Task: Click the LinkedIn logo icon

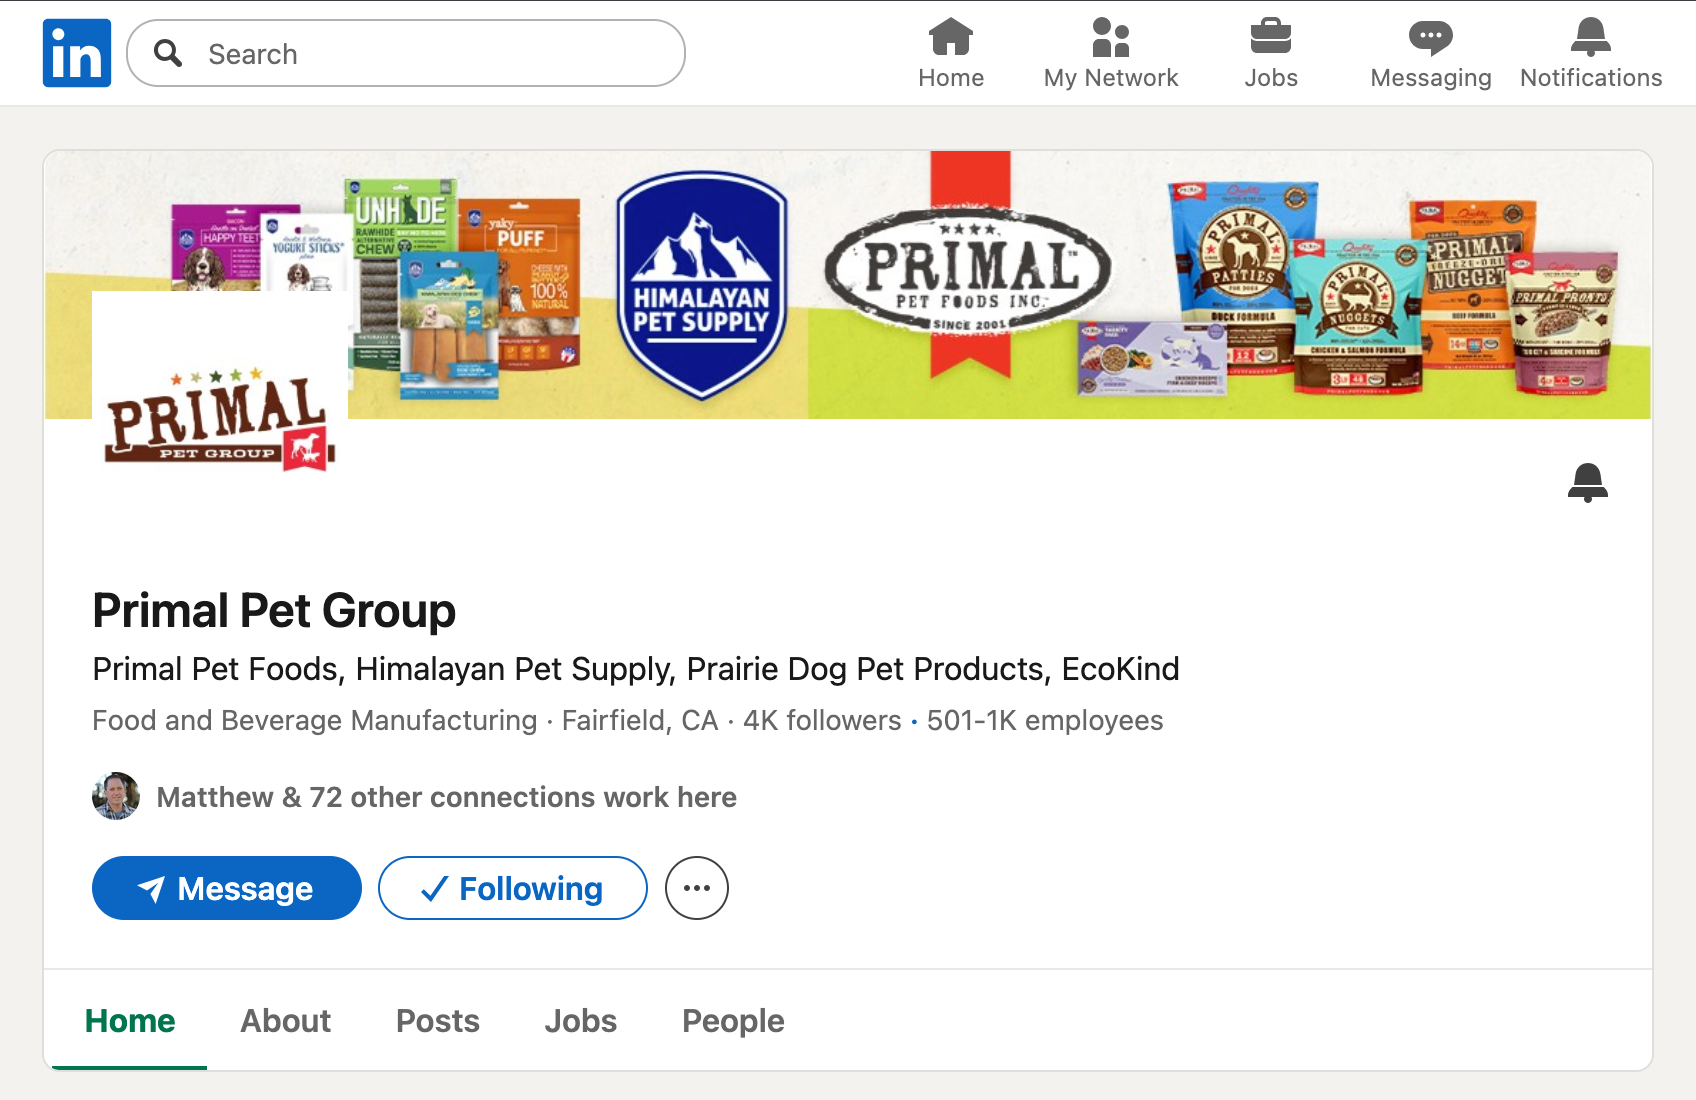Action: pos(77,53)
